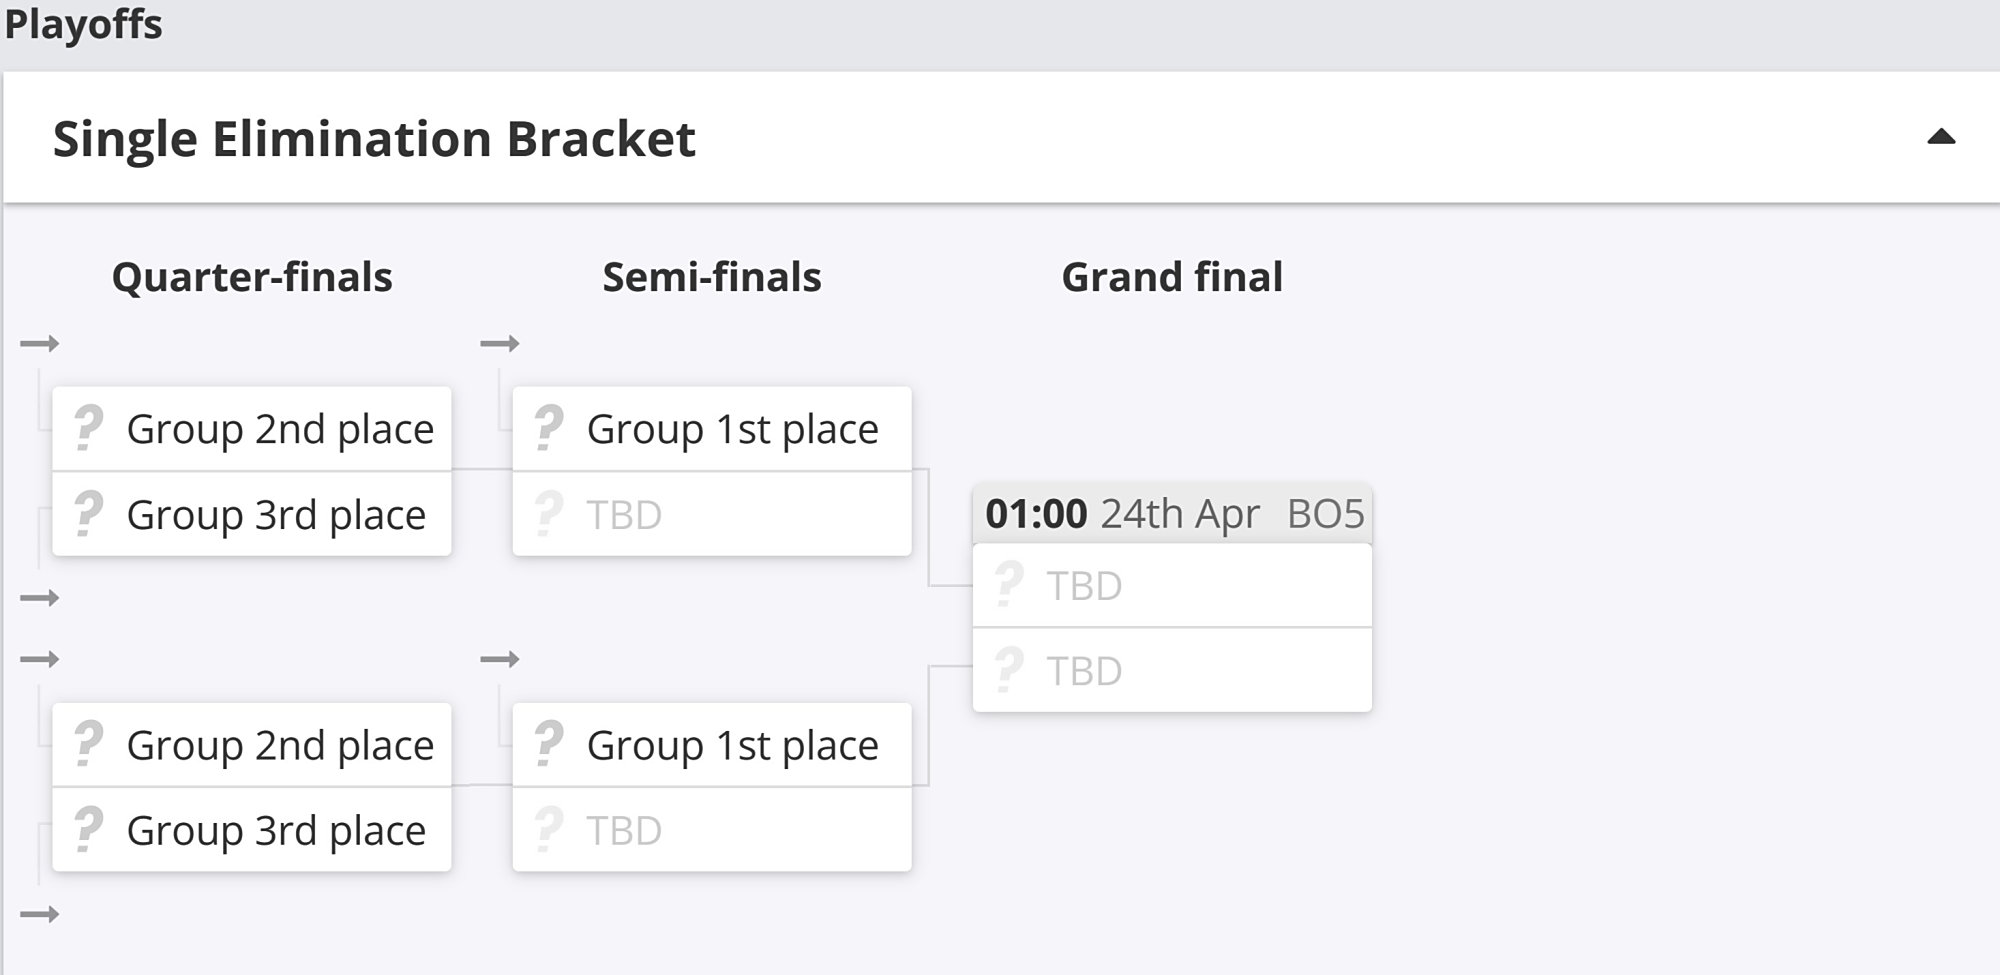This screenshot has height=975, width=2000.
Task: Select bottom quarter-final Group 3rd place team
Action: coord(252,829)
